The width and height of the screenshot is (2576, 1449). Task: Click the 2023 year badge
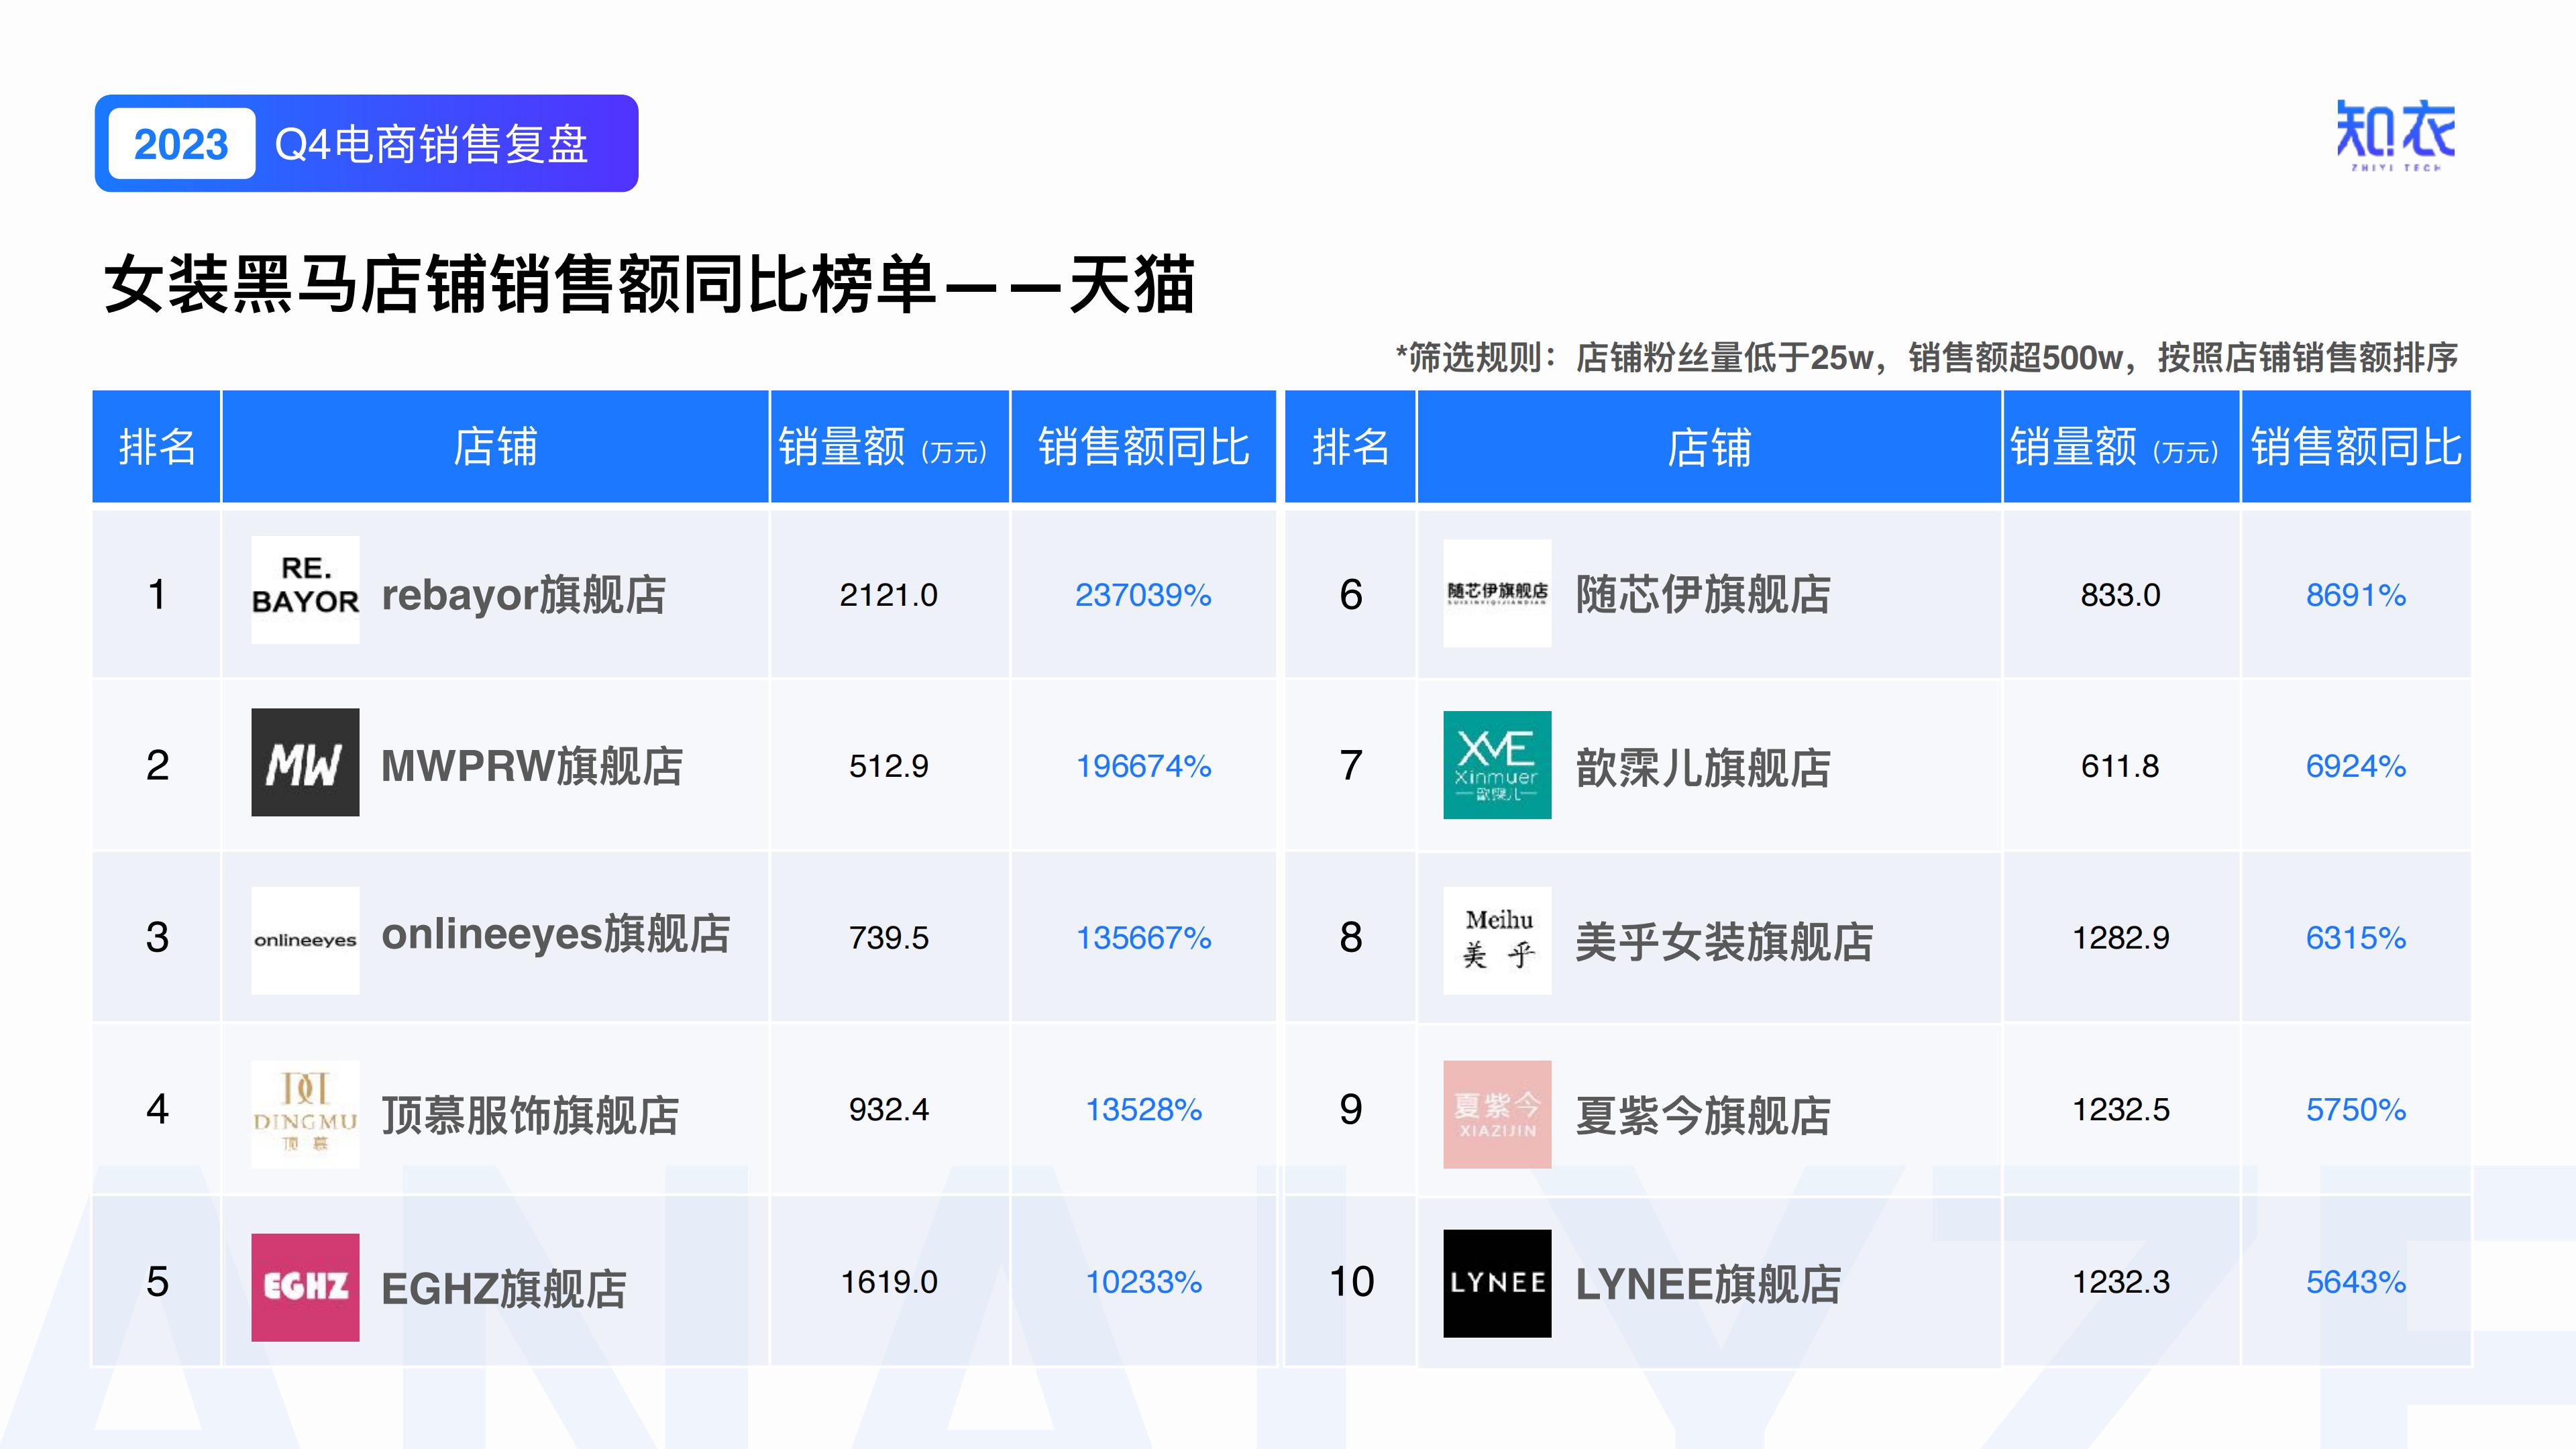181,144
